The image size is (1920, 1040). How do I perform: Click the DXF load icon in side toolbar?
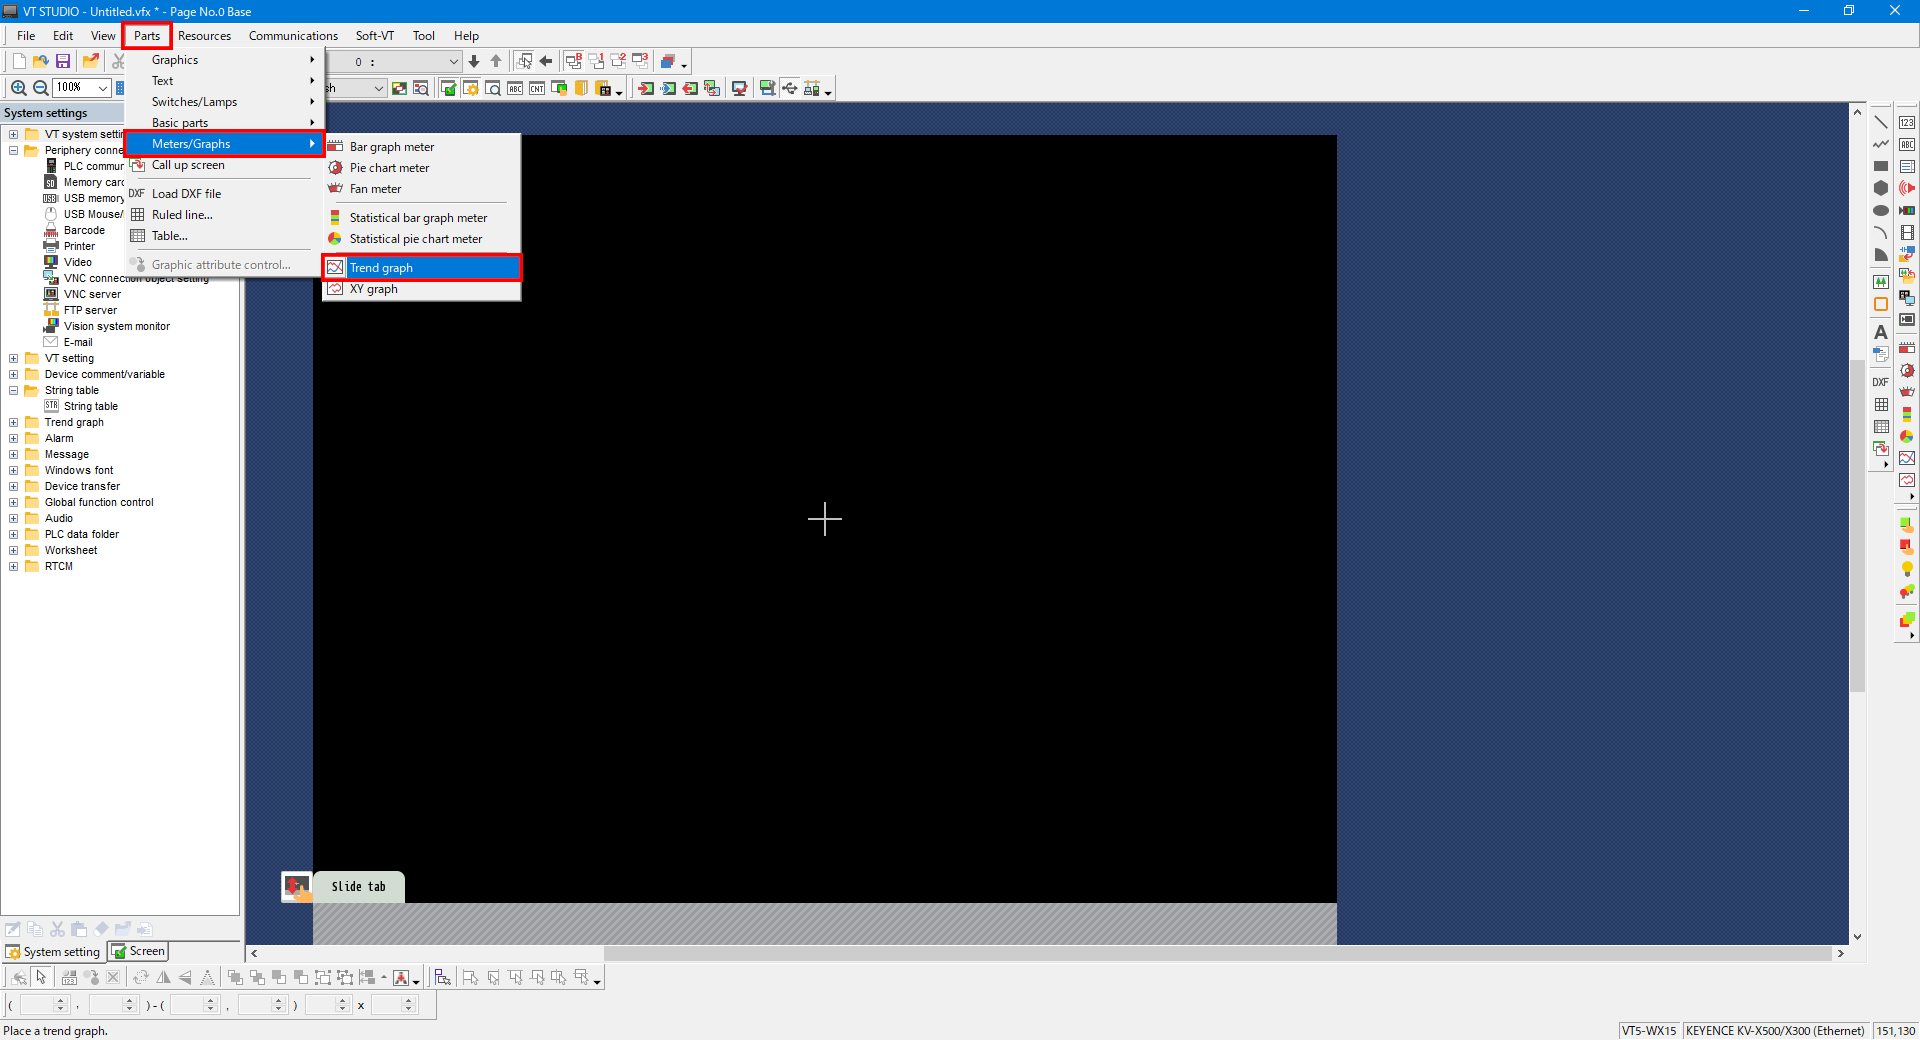[1880, 382]
